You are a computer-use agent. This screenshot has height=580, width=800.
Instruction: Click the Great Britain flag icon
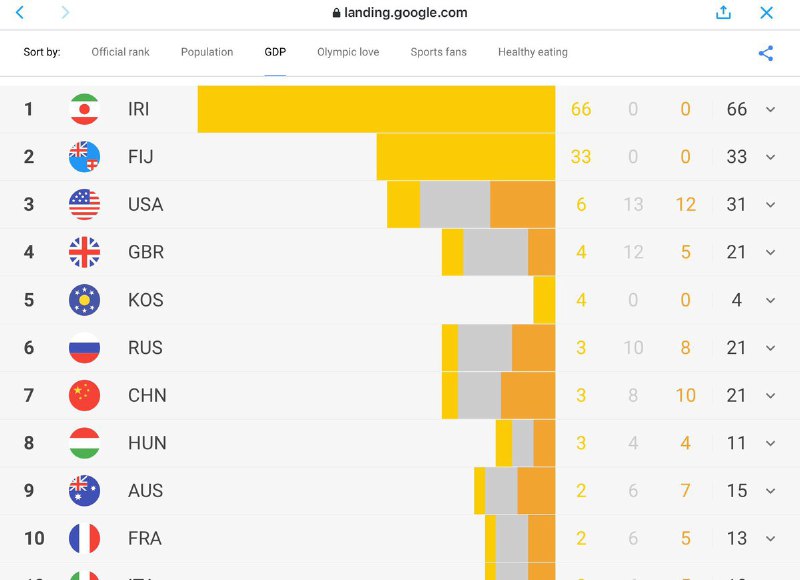click(x=84, y=252)
